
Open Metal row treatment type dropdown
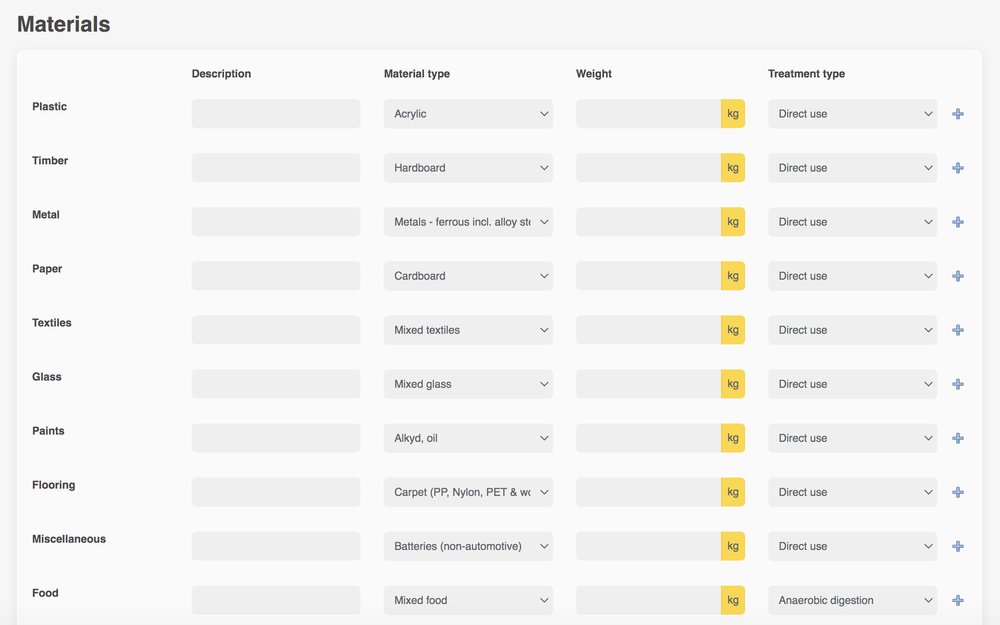click(853, 222)
